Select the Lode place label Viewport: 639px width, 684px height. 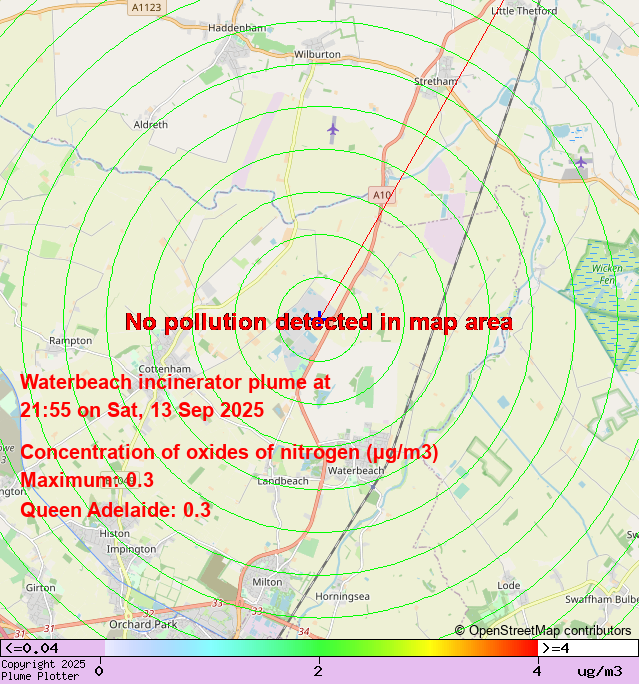[509, 585]
